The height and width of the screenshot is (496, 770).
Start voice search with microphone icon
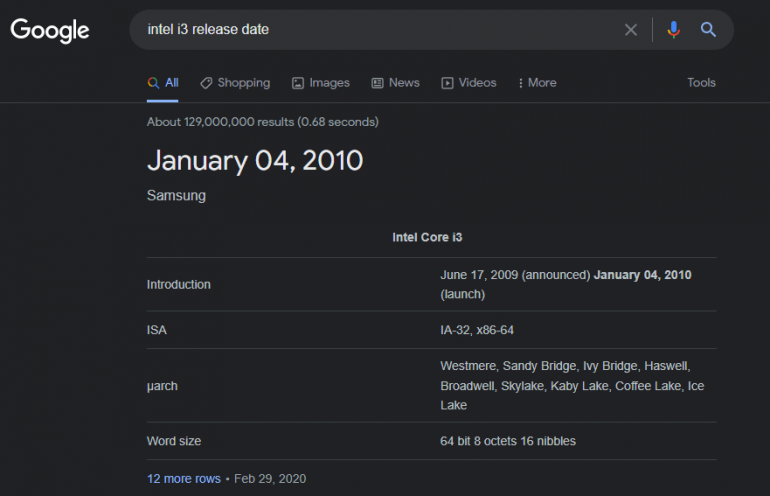click(x=673, y=30)
